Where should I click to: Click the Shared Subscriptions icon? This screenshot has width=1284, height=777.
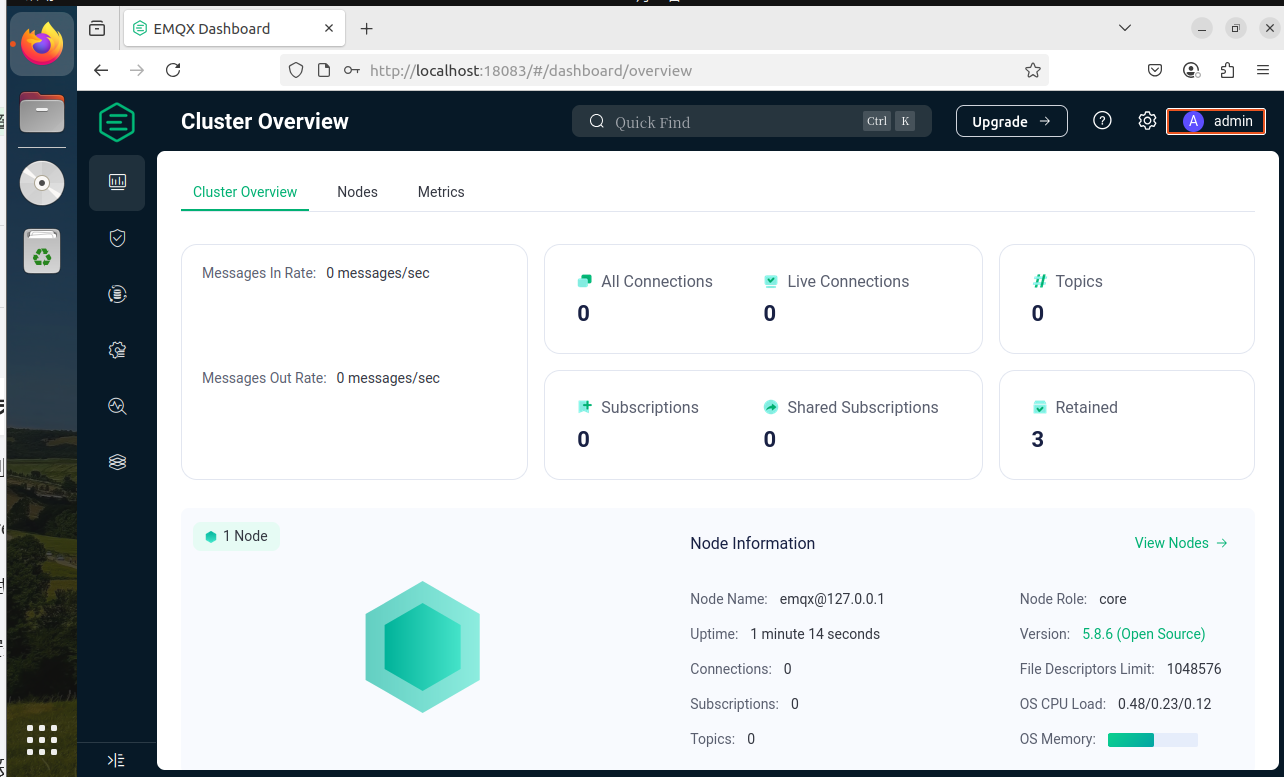[x=771, y=407]
